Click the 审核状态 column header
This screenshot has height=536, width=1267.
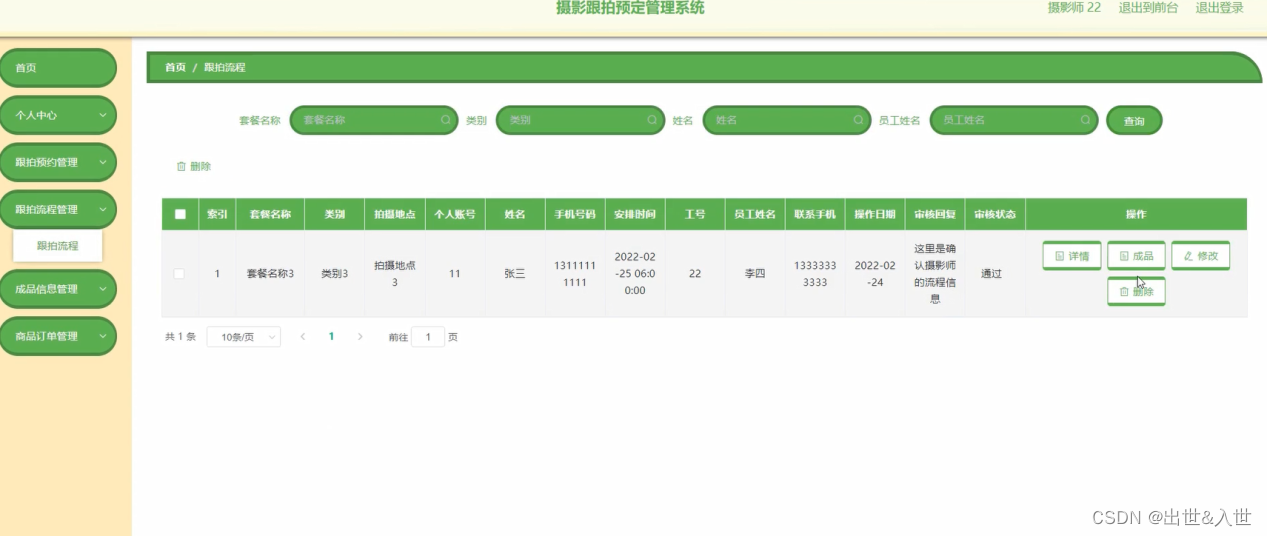pos(995,214)
